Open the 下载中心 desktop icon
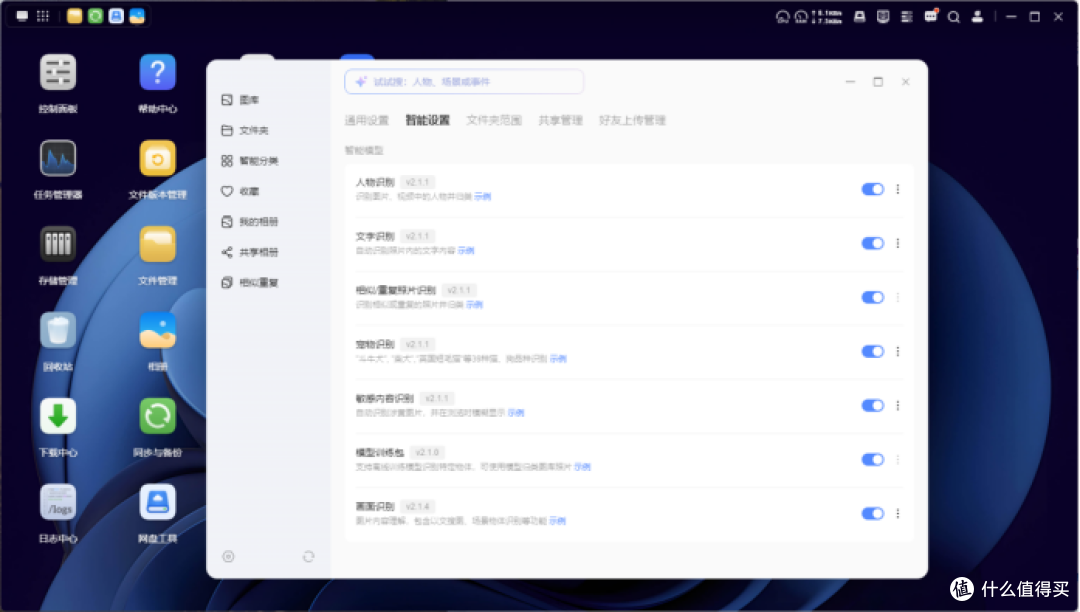Screen dimensions: 1080x612 [x=58, y=416]
